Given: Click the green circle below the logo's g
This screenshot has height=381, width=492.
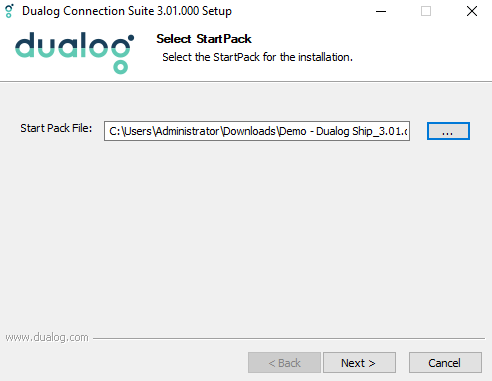Looking at the screenshot, I should [x=121, y=67].
